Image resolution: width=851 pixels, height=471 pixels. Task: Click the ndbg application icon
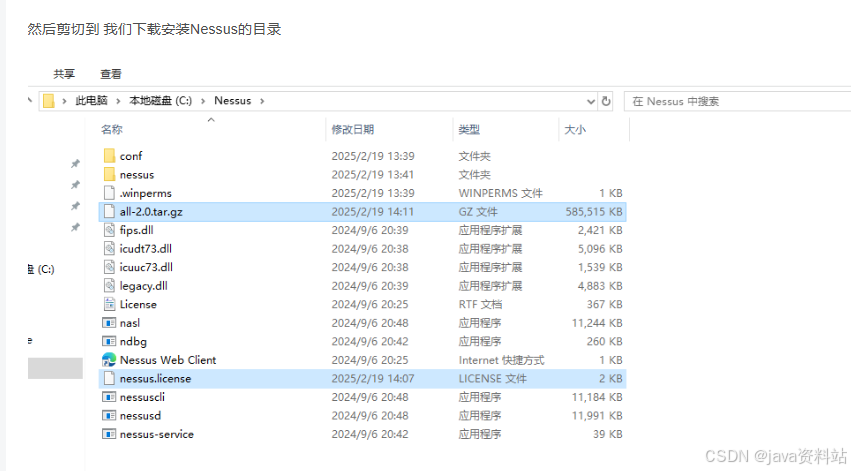pyautogui.click(x=109, y=341)
